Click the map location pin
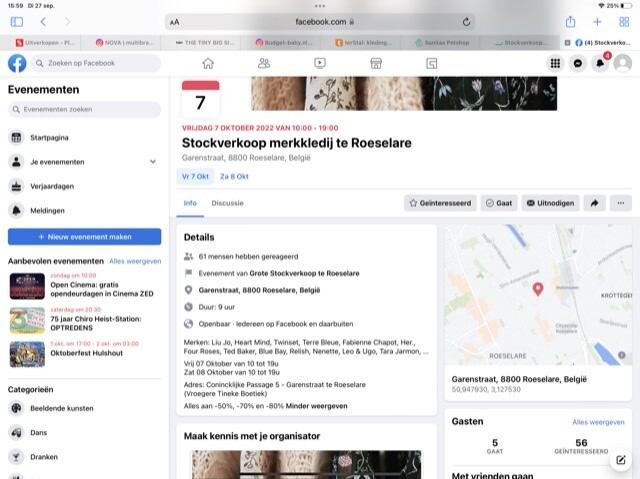The image size is (640, 479). pyautogui.click(x=538, y=289)
